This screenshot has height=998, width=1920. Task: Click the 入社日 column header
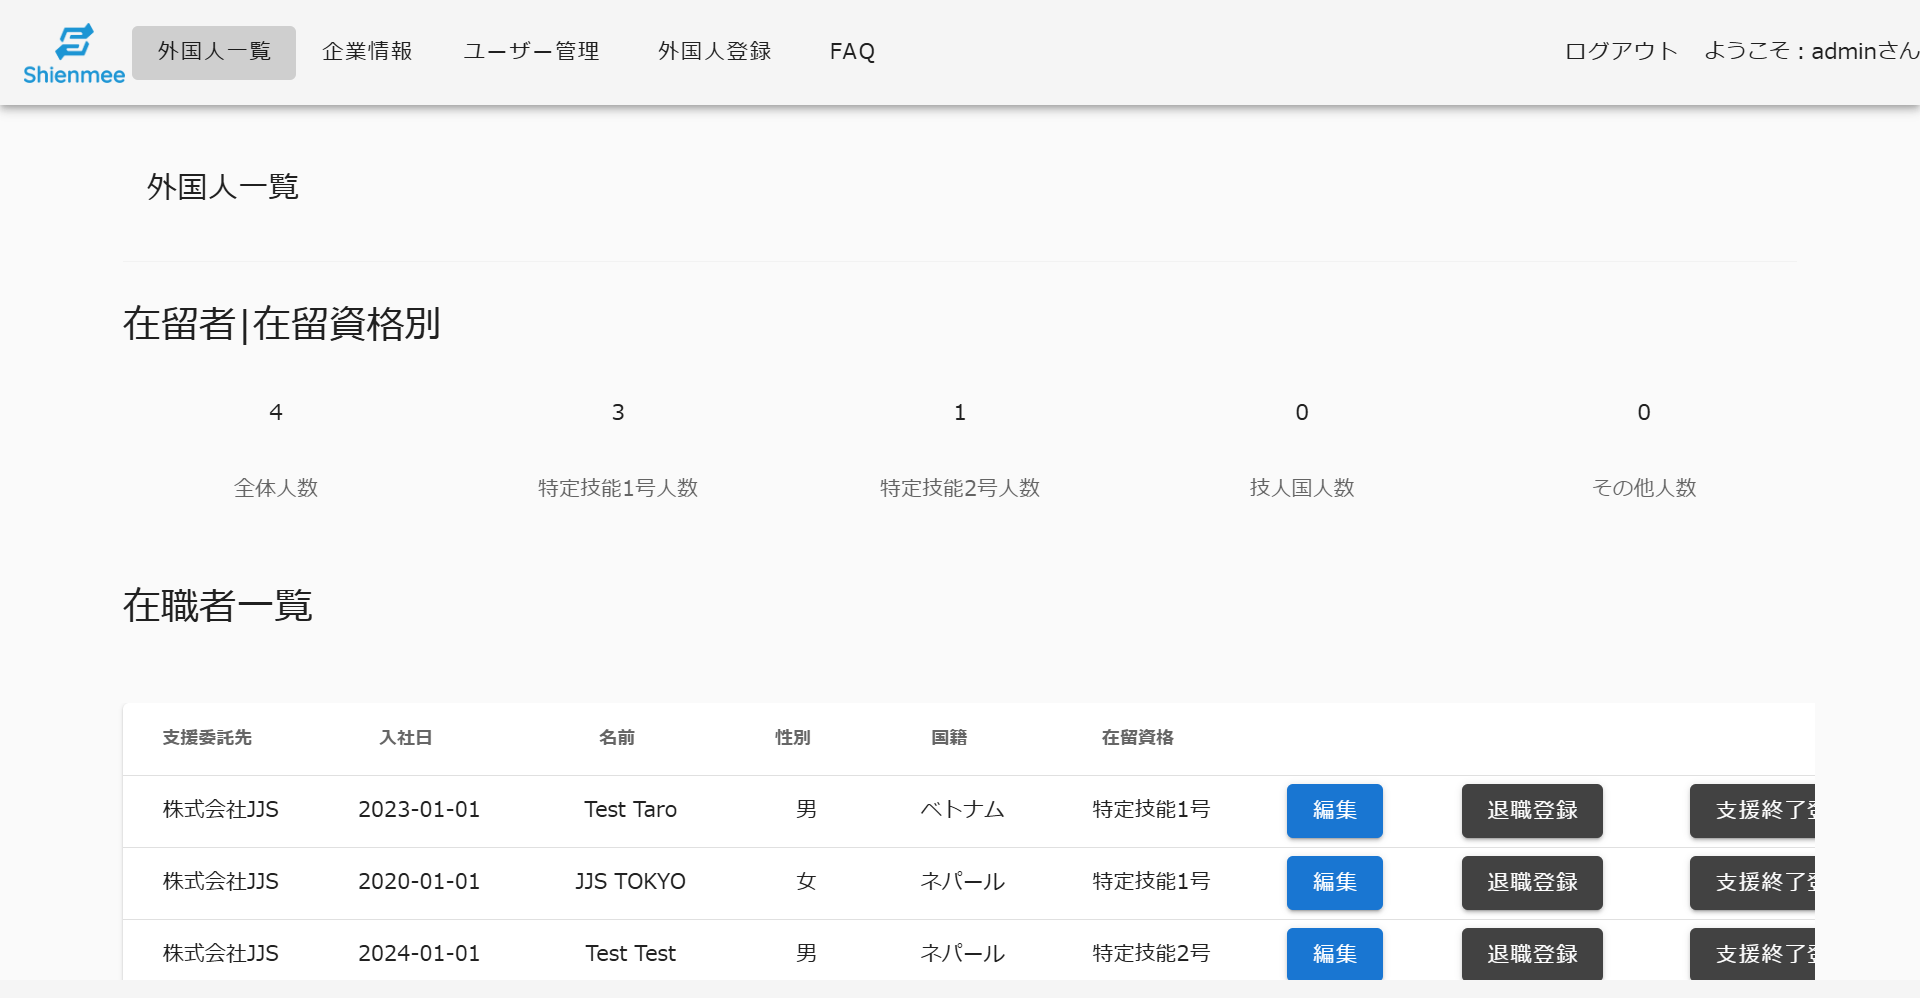405,738
